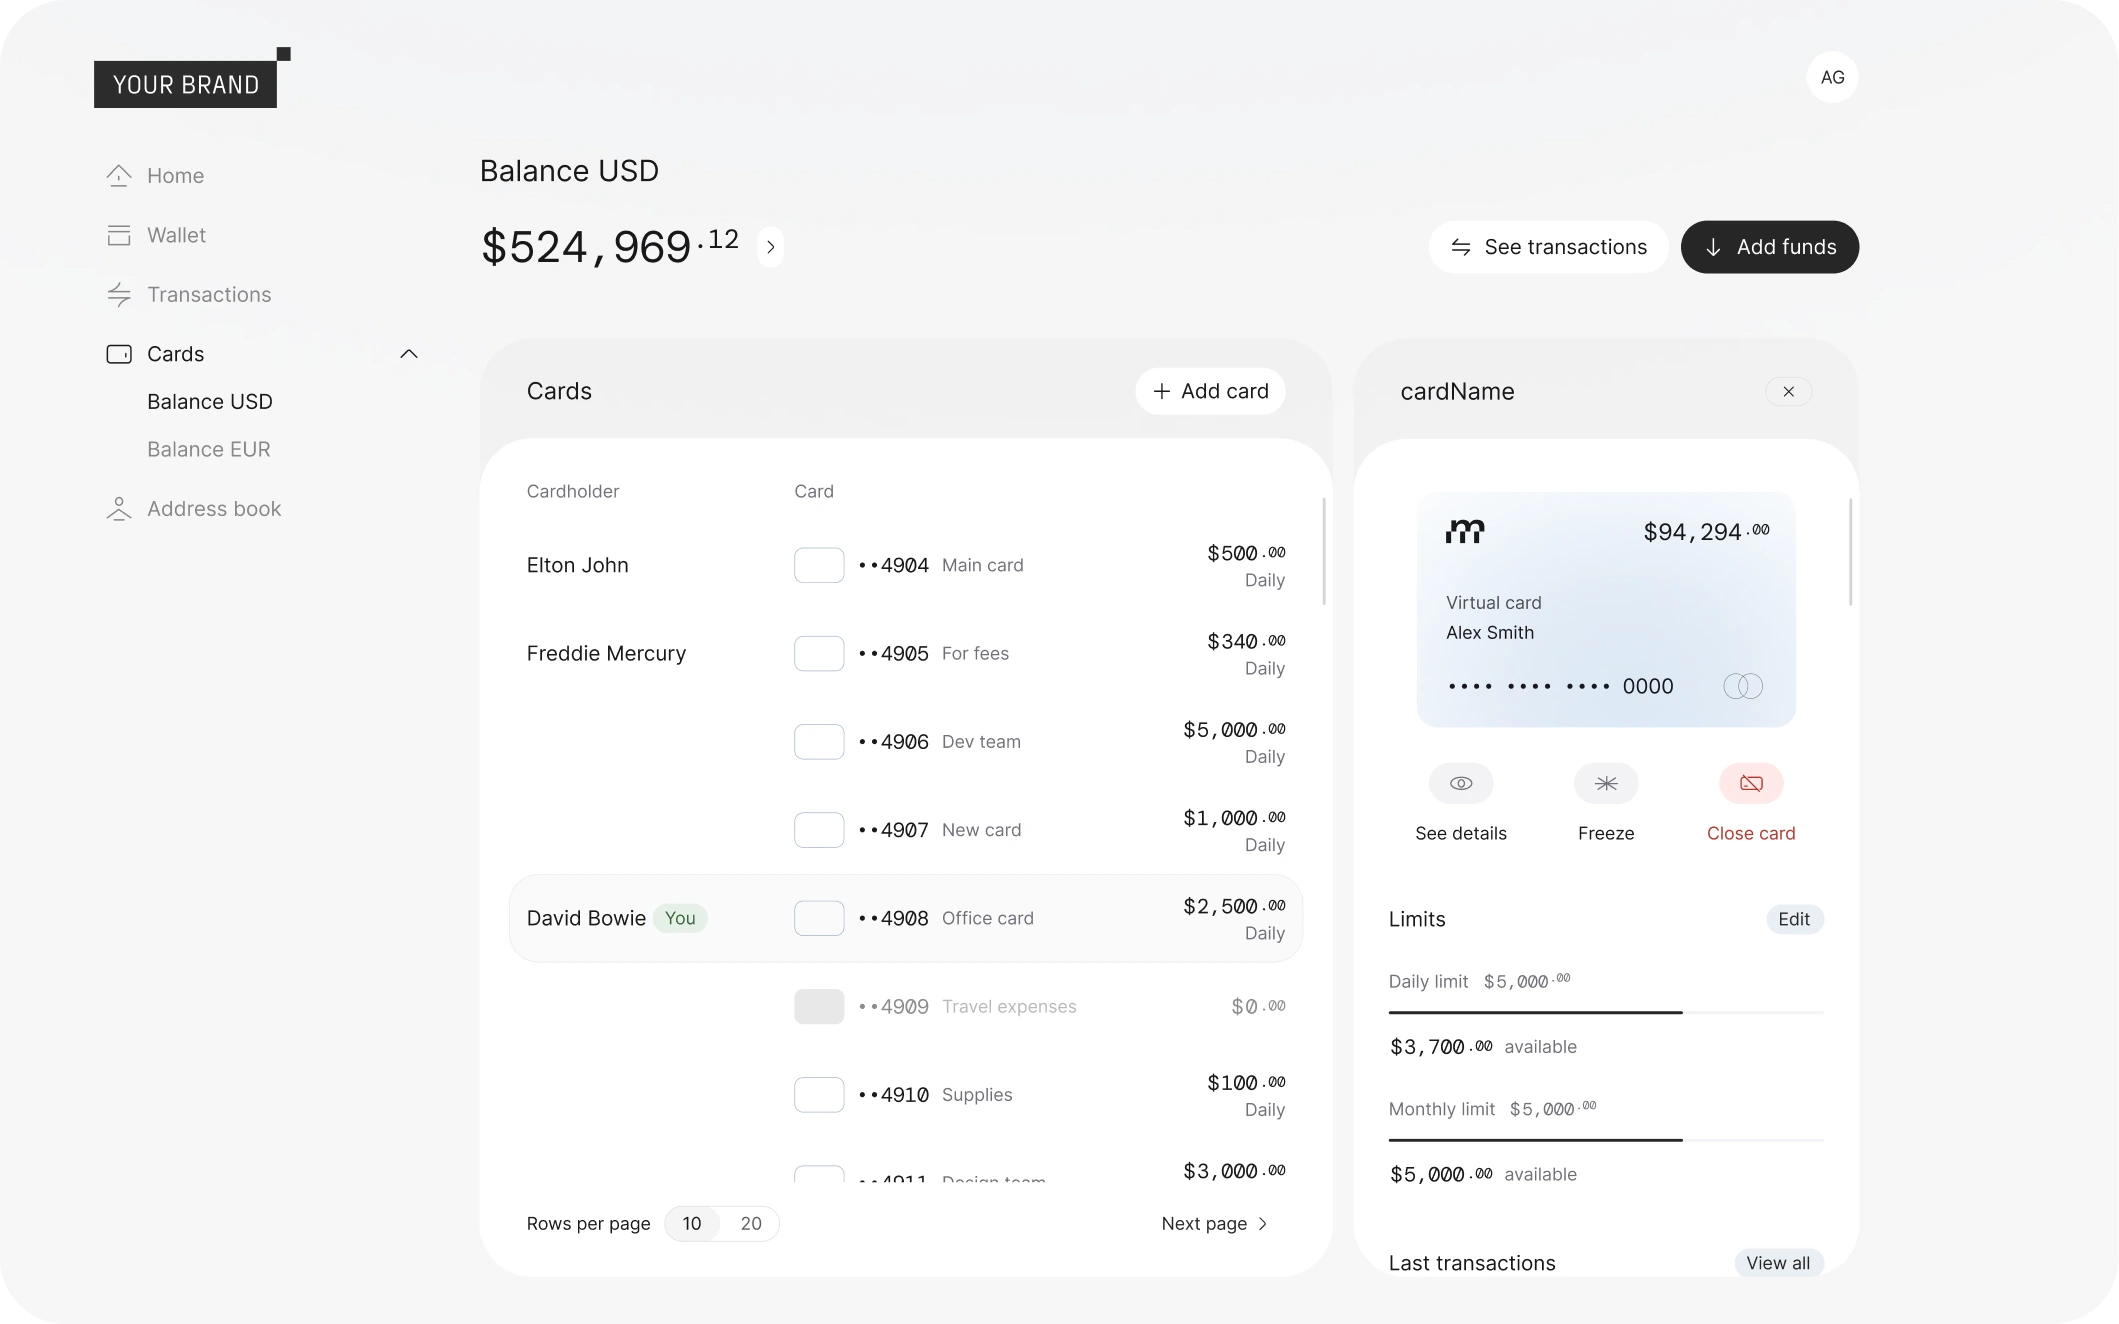This screenshot has height=1324, width=2119.
Task: Freeze the card with snowflake icon
Action: (1605, 783)
